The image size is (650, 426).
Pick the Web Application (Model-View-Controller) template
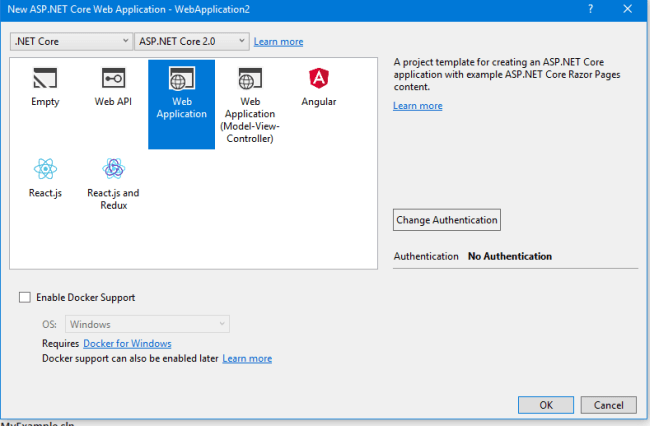(250, 104)
